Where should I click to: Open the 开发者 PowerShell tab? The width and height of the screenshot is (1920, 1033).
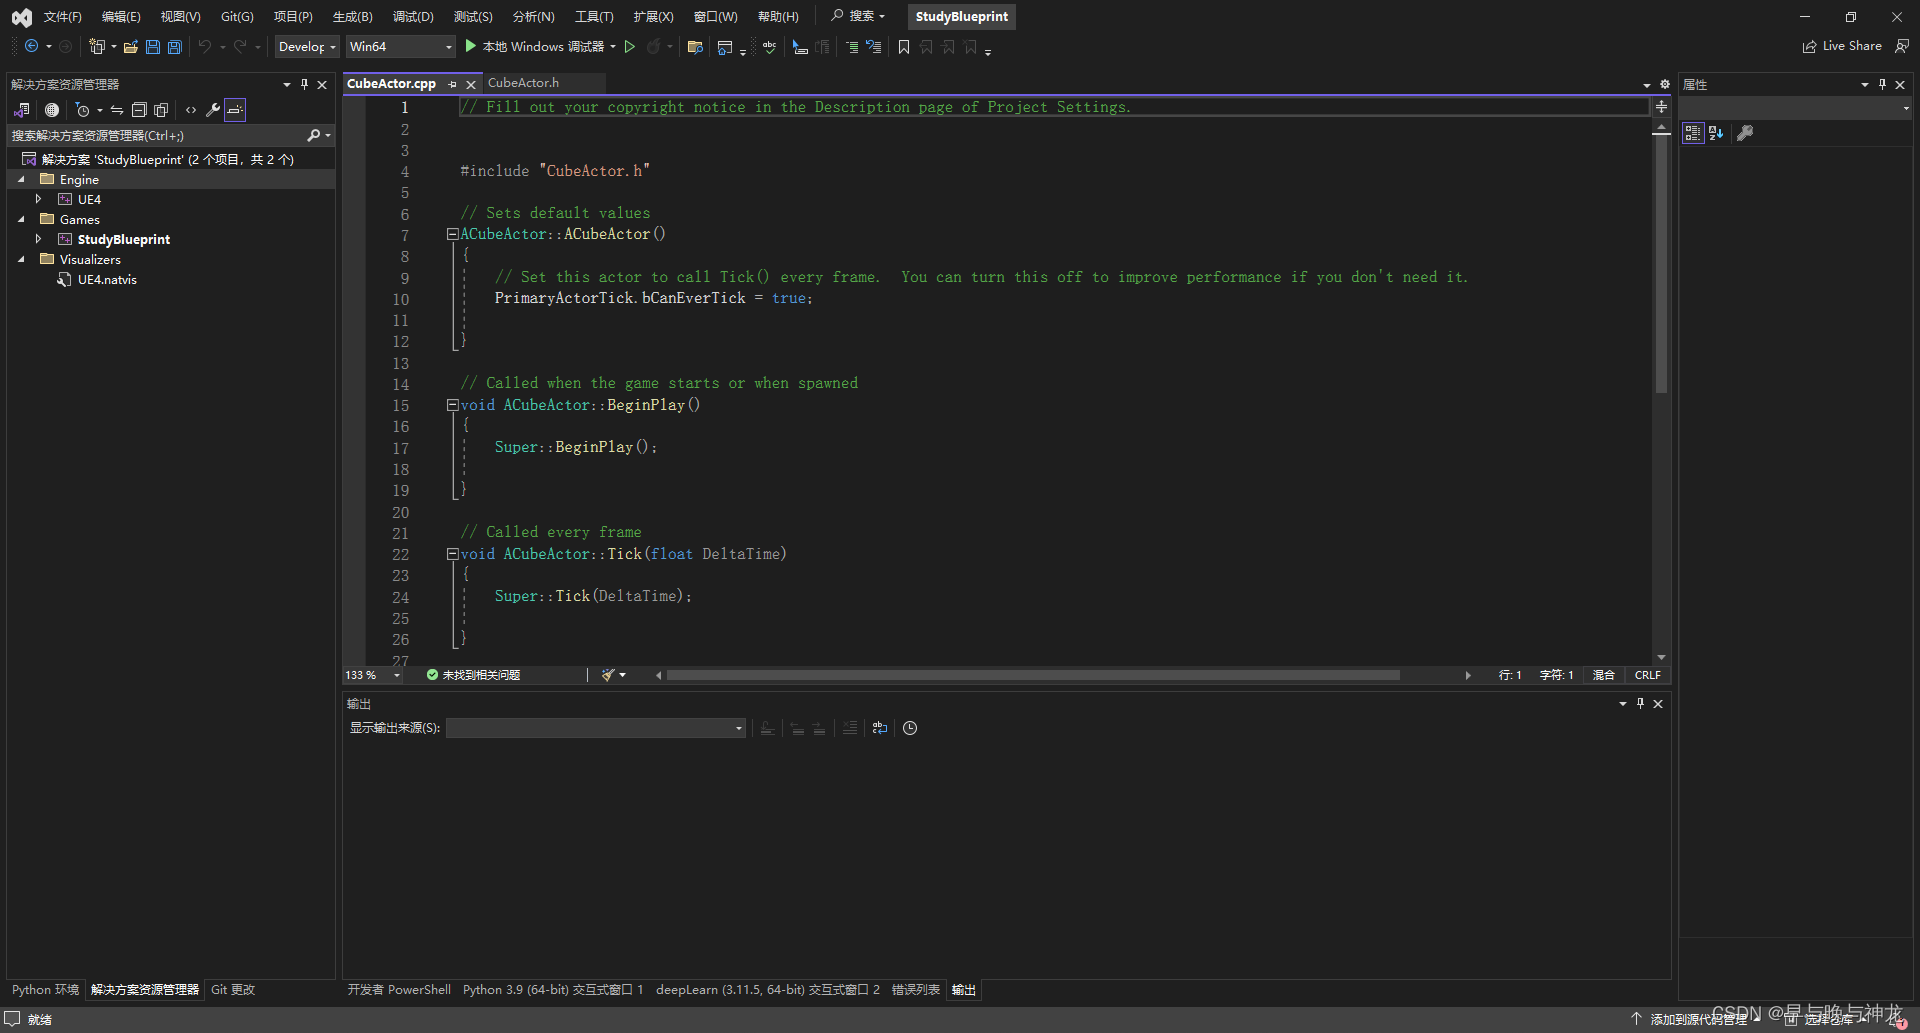point(399,990)
